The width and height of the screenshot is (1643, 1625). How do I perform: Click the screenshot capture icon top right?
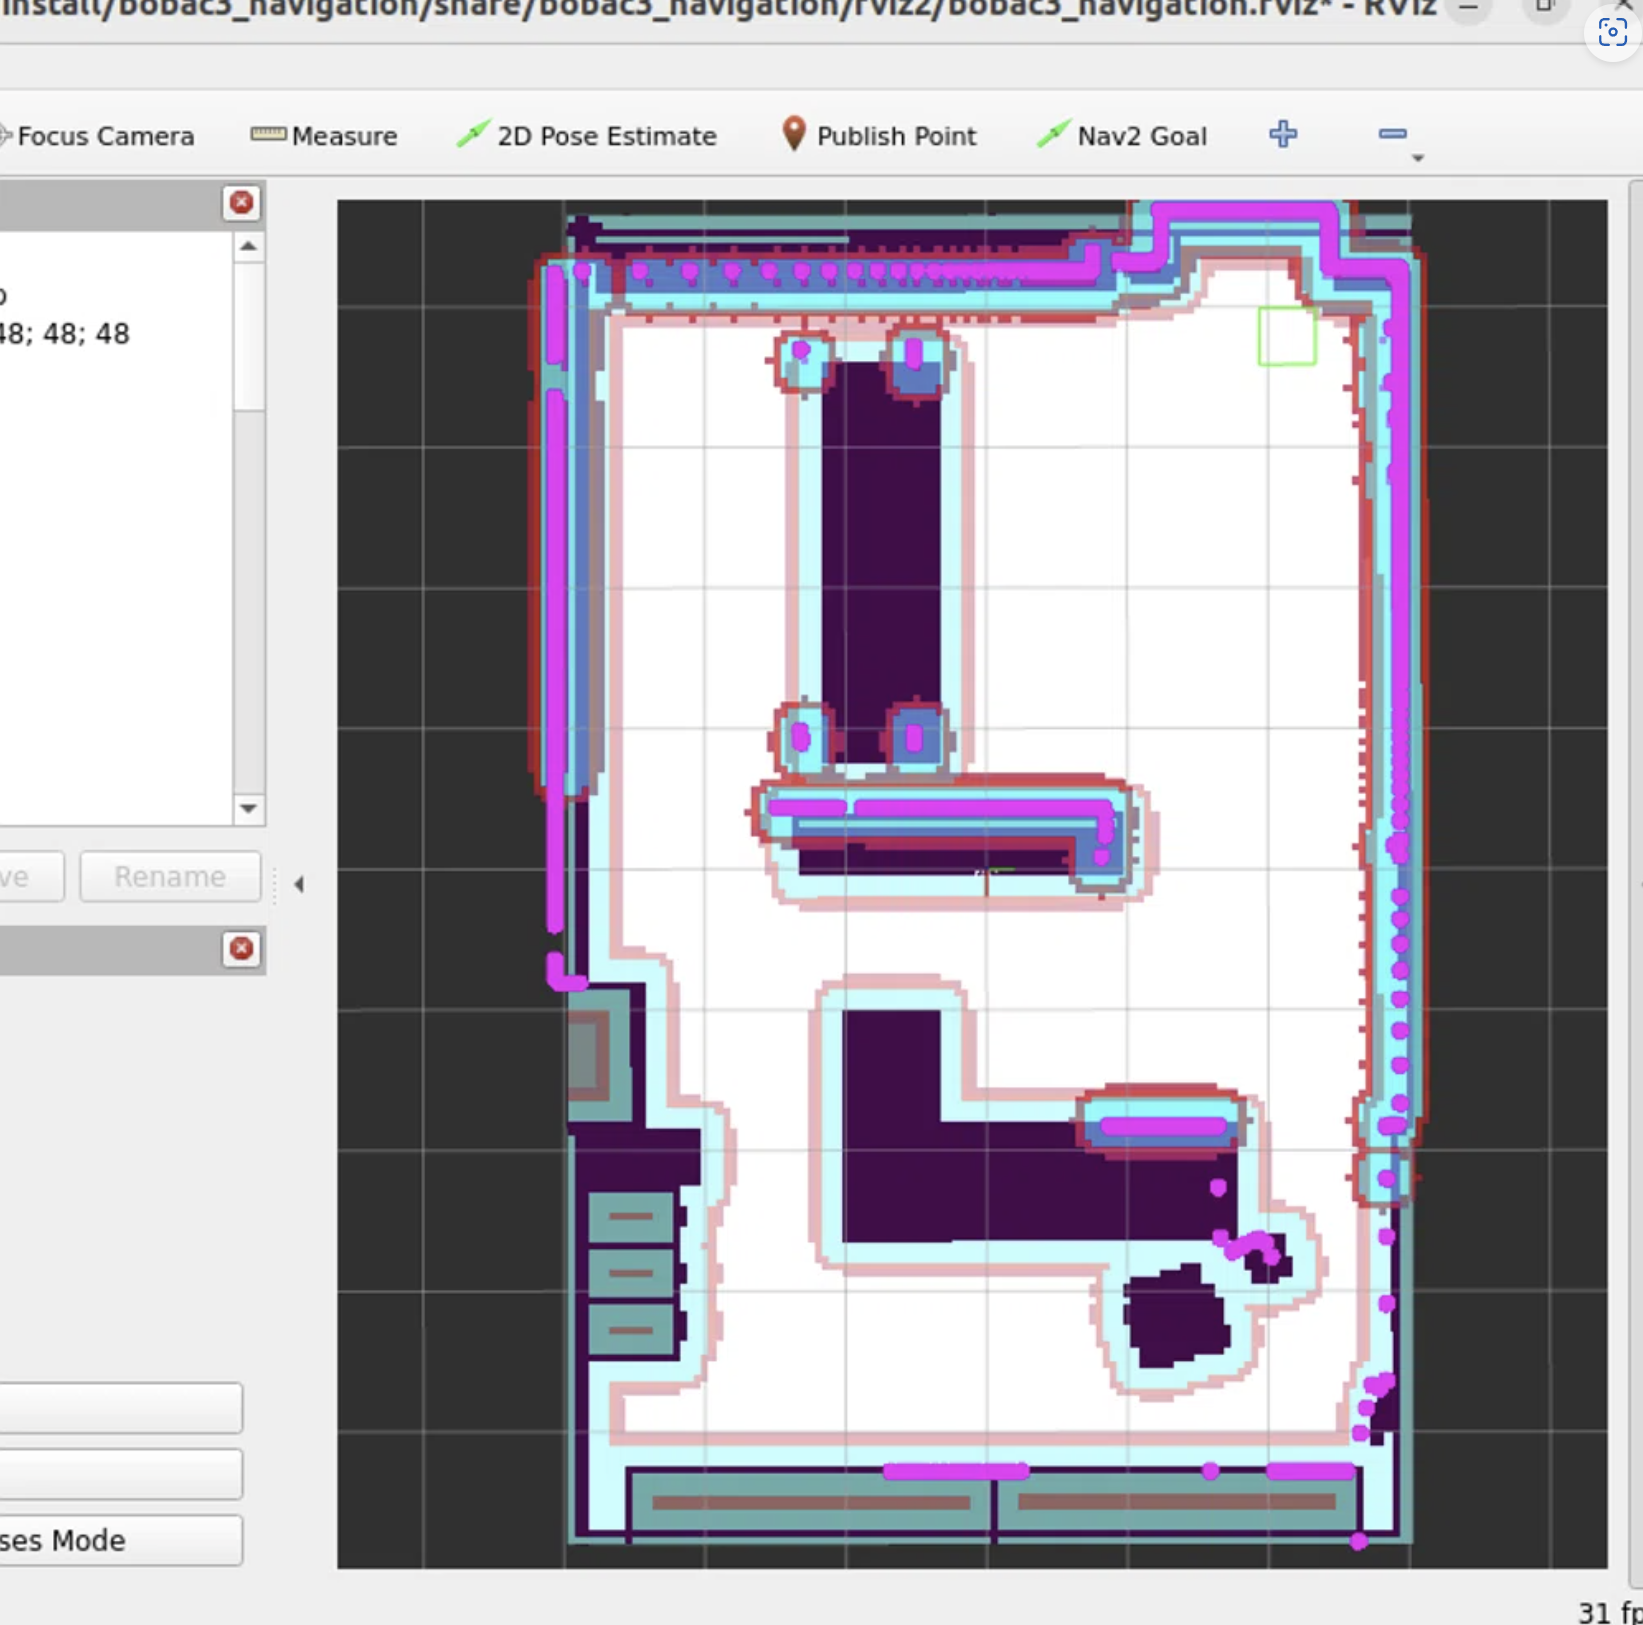tap(1612, 33)
